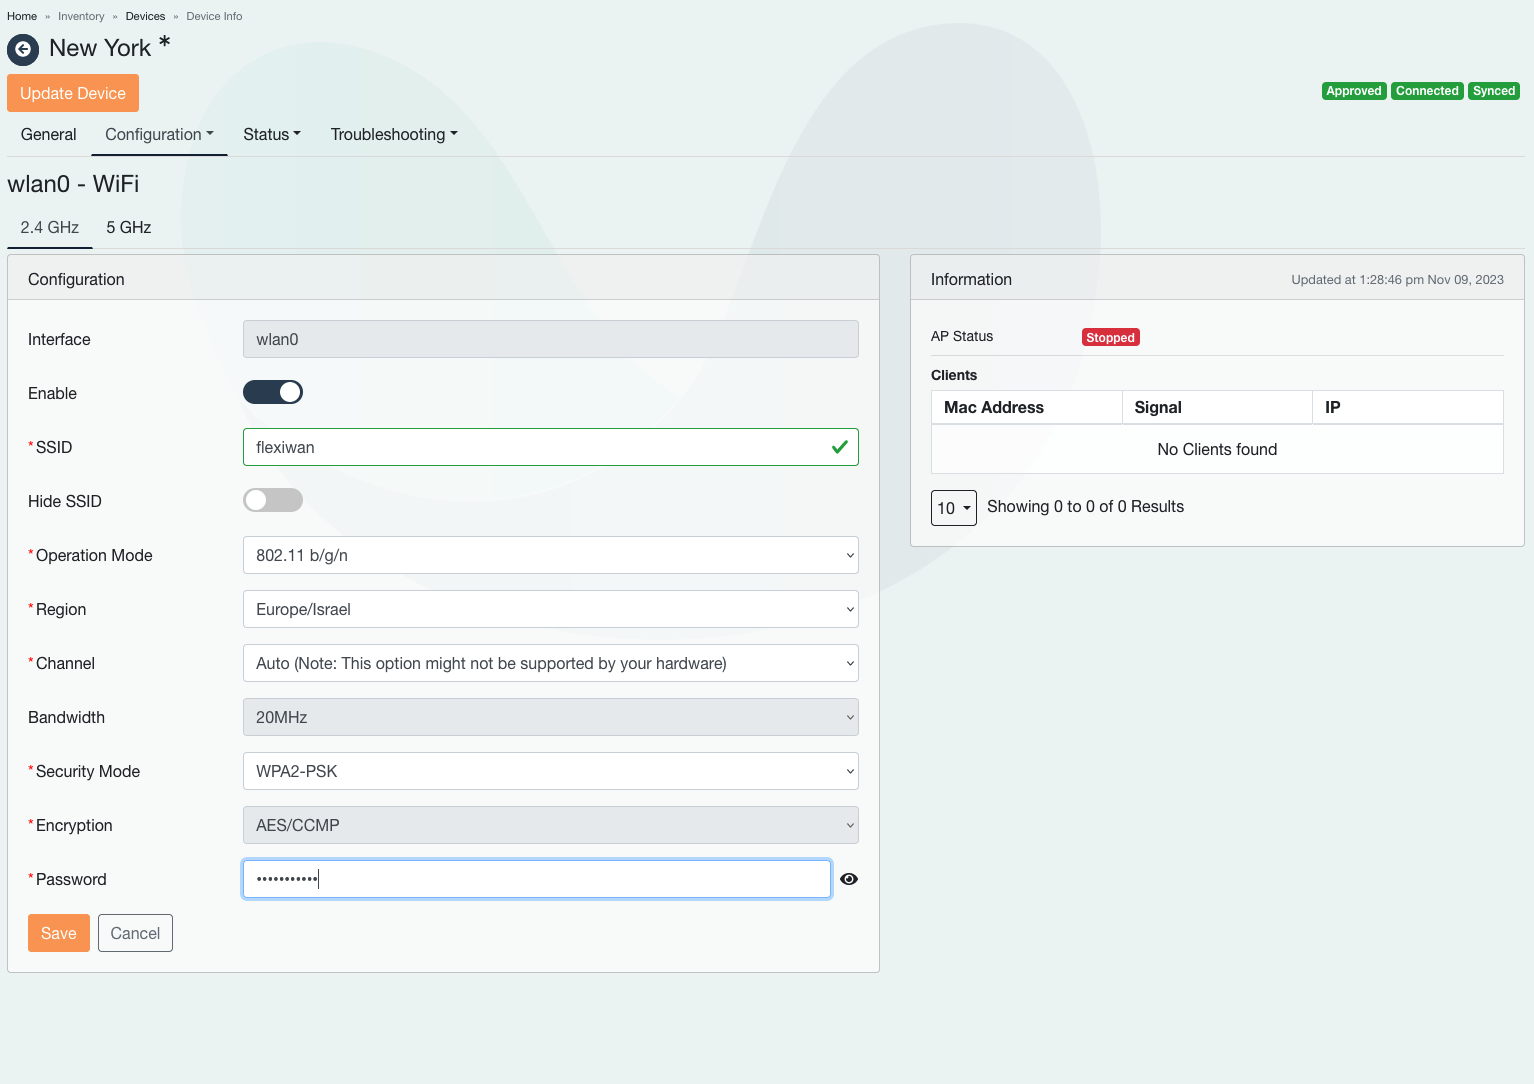Choose a Security Mode from dropdown
The height and width of the screenshot is (1084, 1534).
point(550,771)
